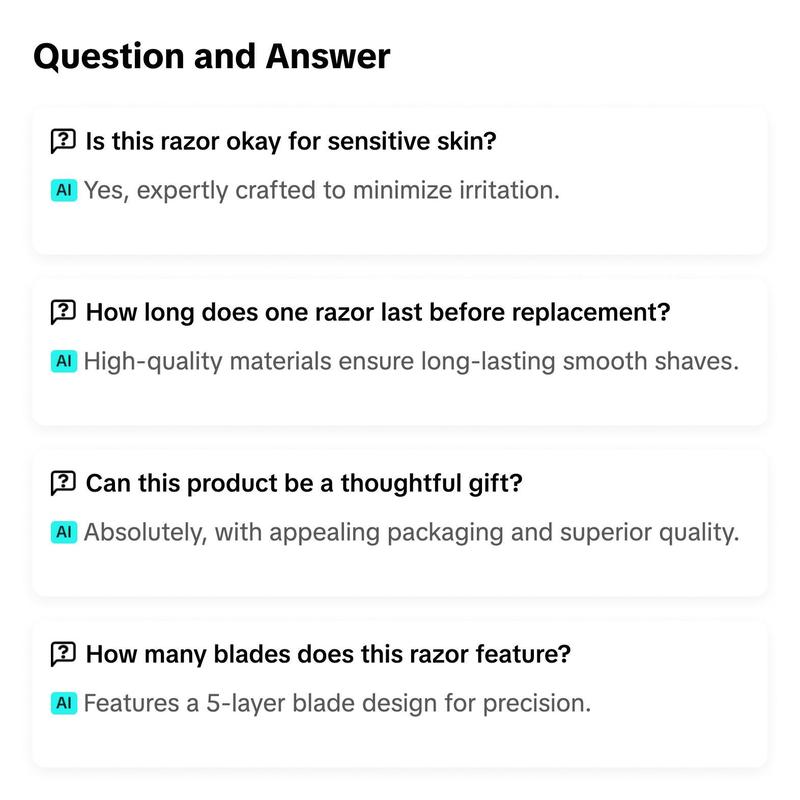Viewport: 800px width, 800px height.
Task: Select 'How many blades does this razor feature?' question
Action: [328, 654]
